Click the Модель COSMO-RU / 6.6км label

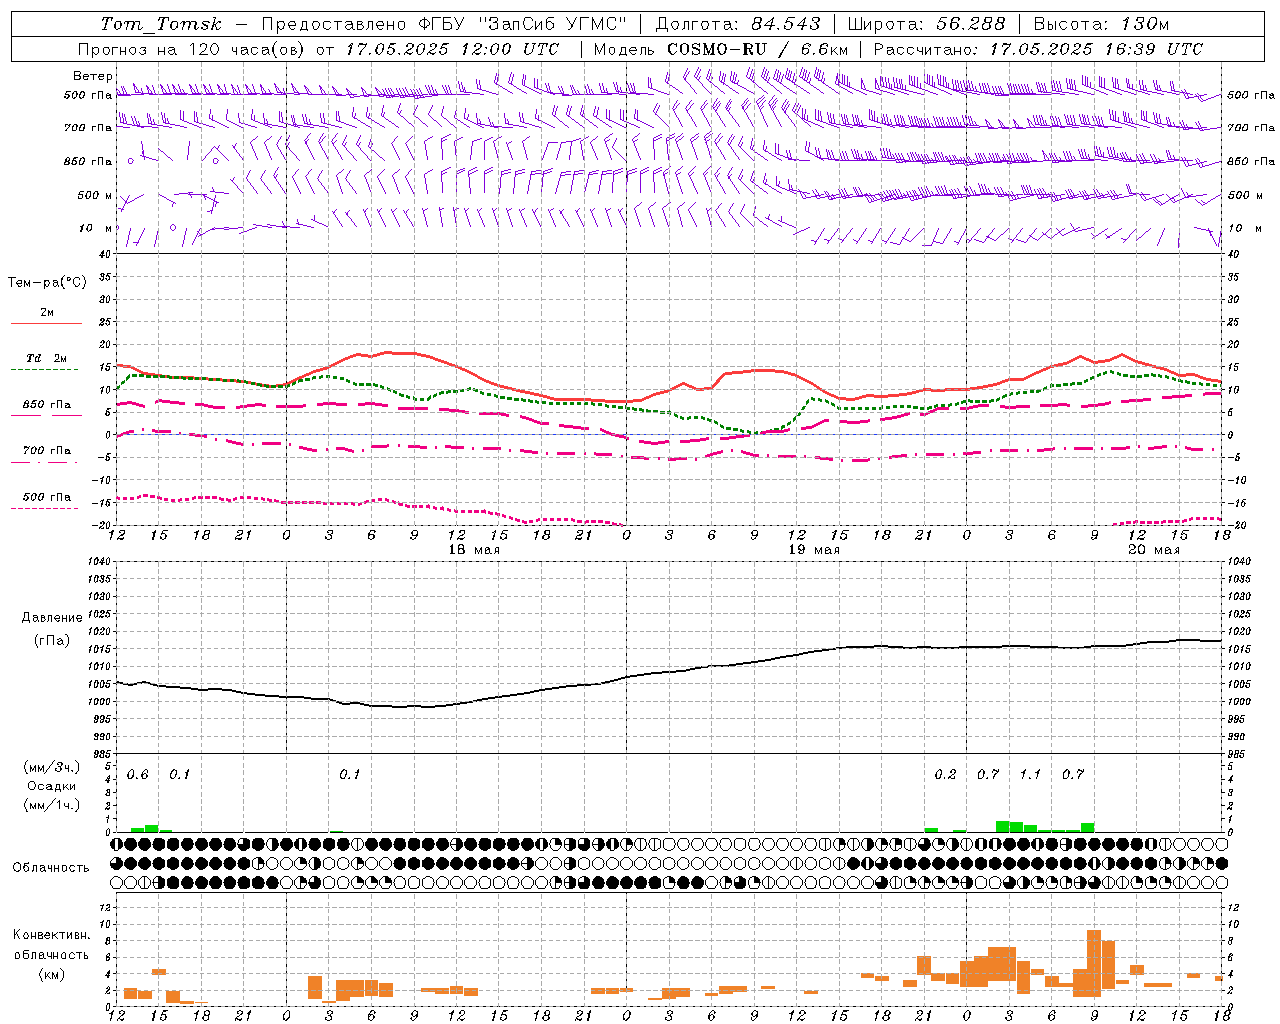pyautogui.click(x=721, y=49)
